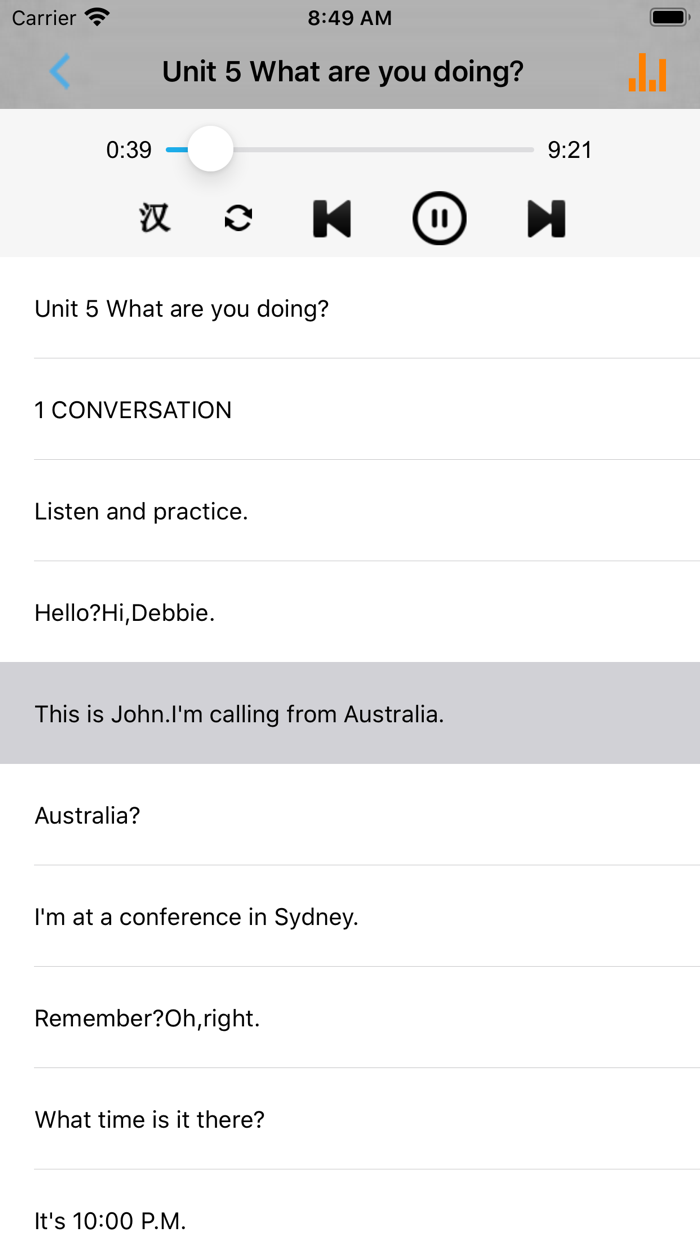Play the line "Hello?Hi,Debbie."
Viewport: 700px width, 1244px height.
[125, 613]
